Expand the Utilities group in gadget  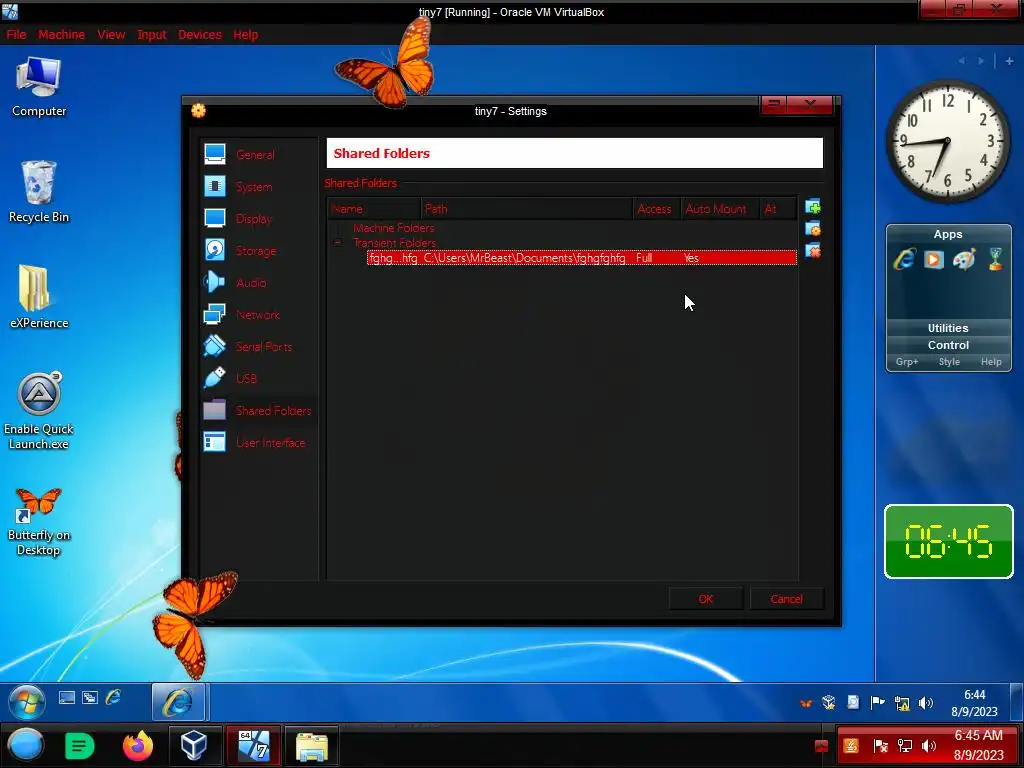948,328
